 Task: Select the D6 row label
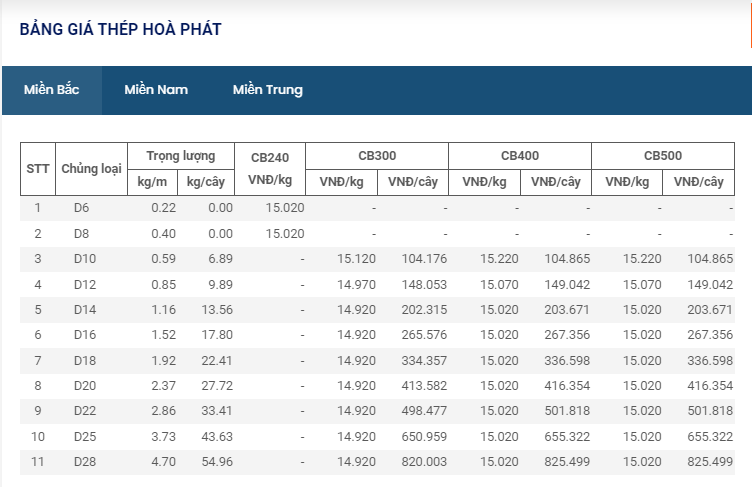(x=82, y=208)
